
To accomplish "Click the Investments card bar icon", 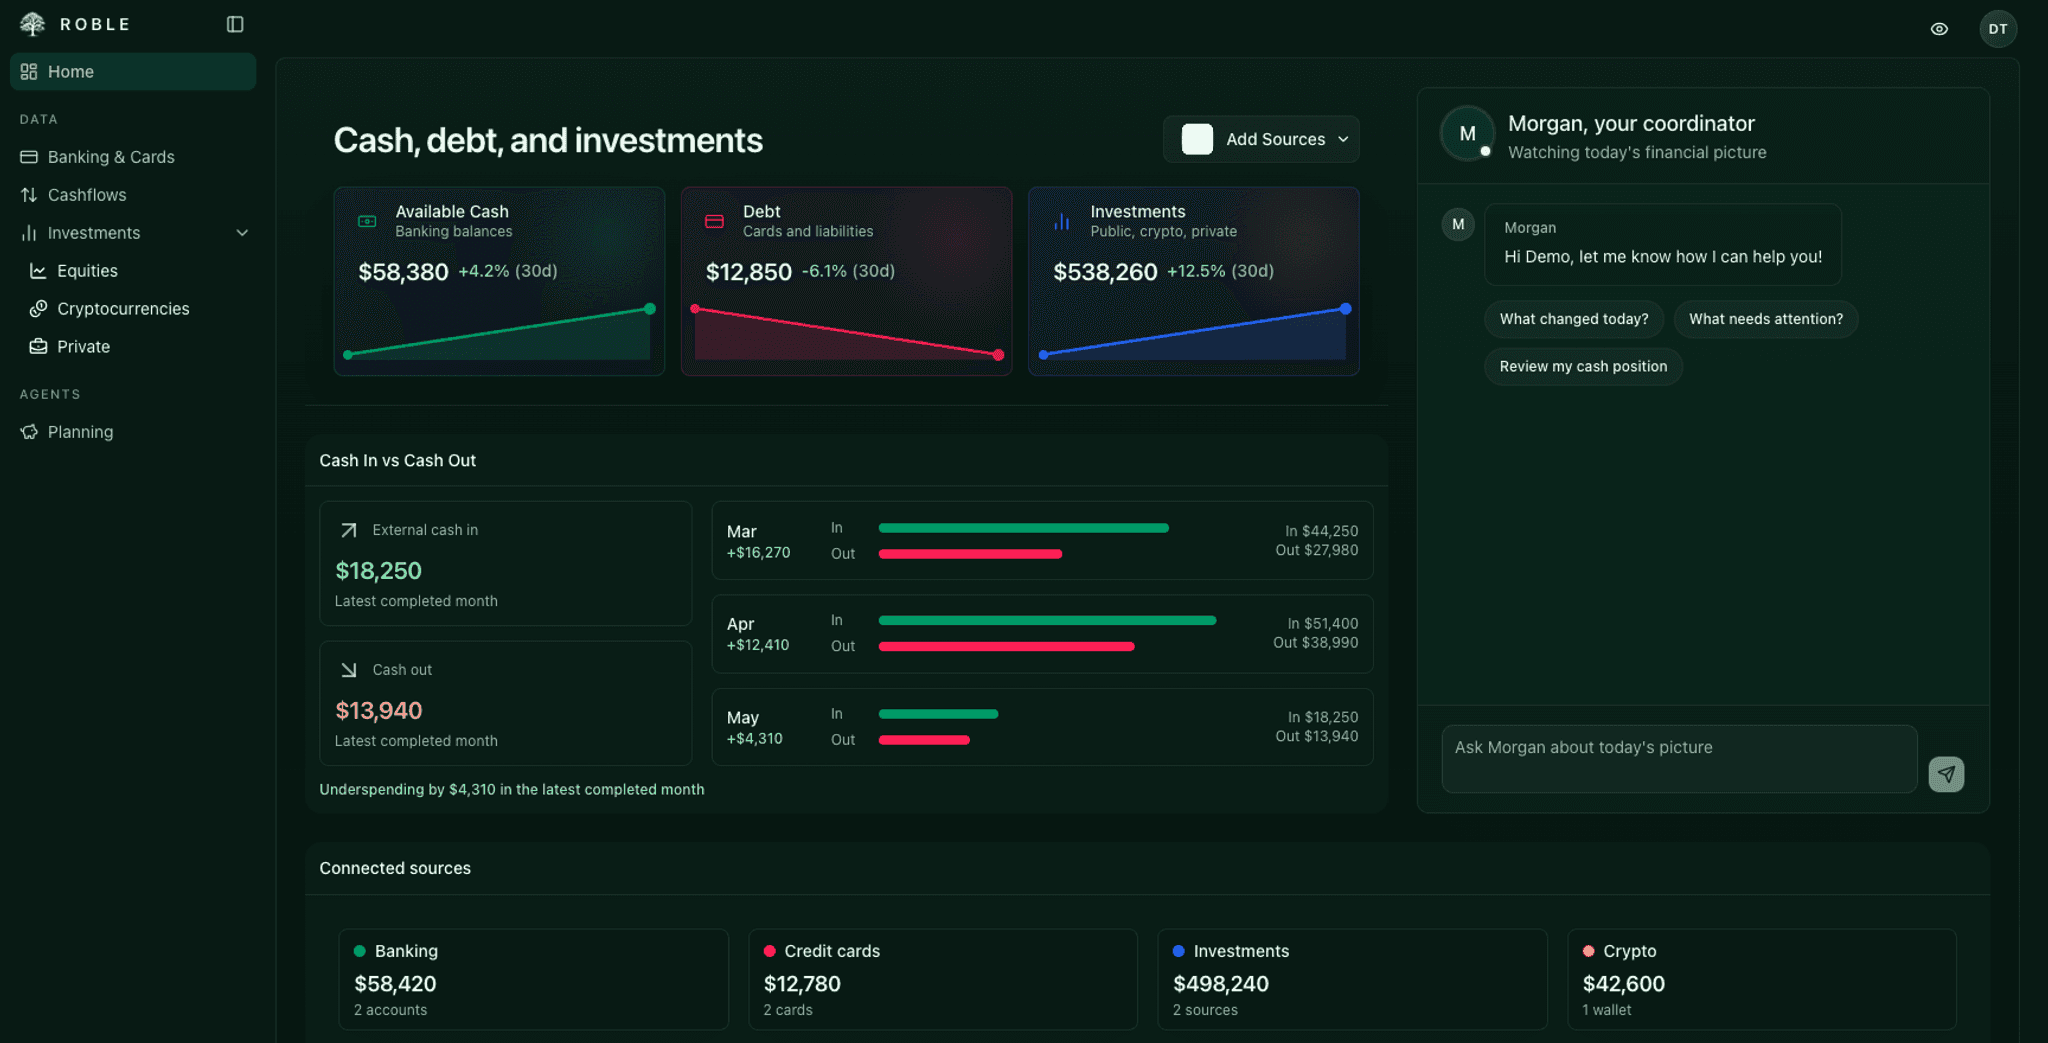I will [x=1062, y=221].
